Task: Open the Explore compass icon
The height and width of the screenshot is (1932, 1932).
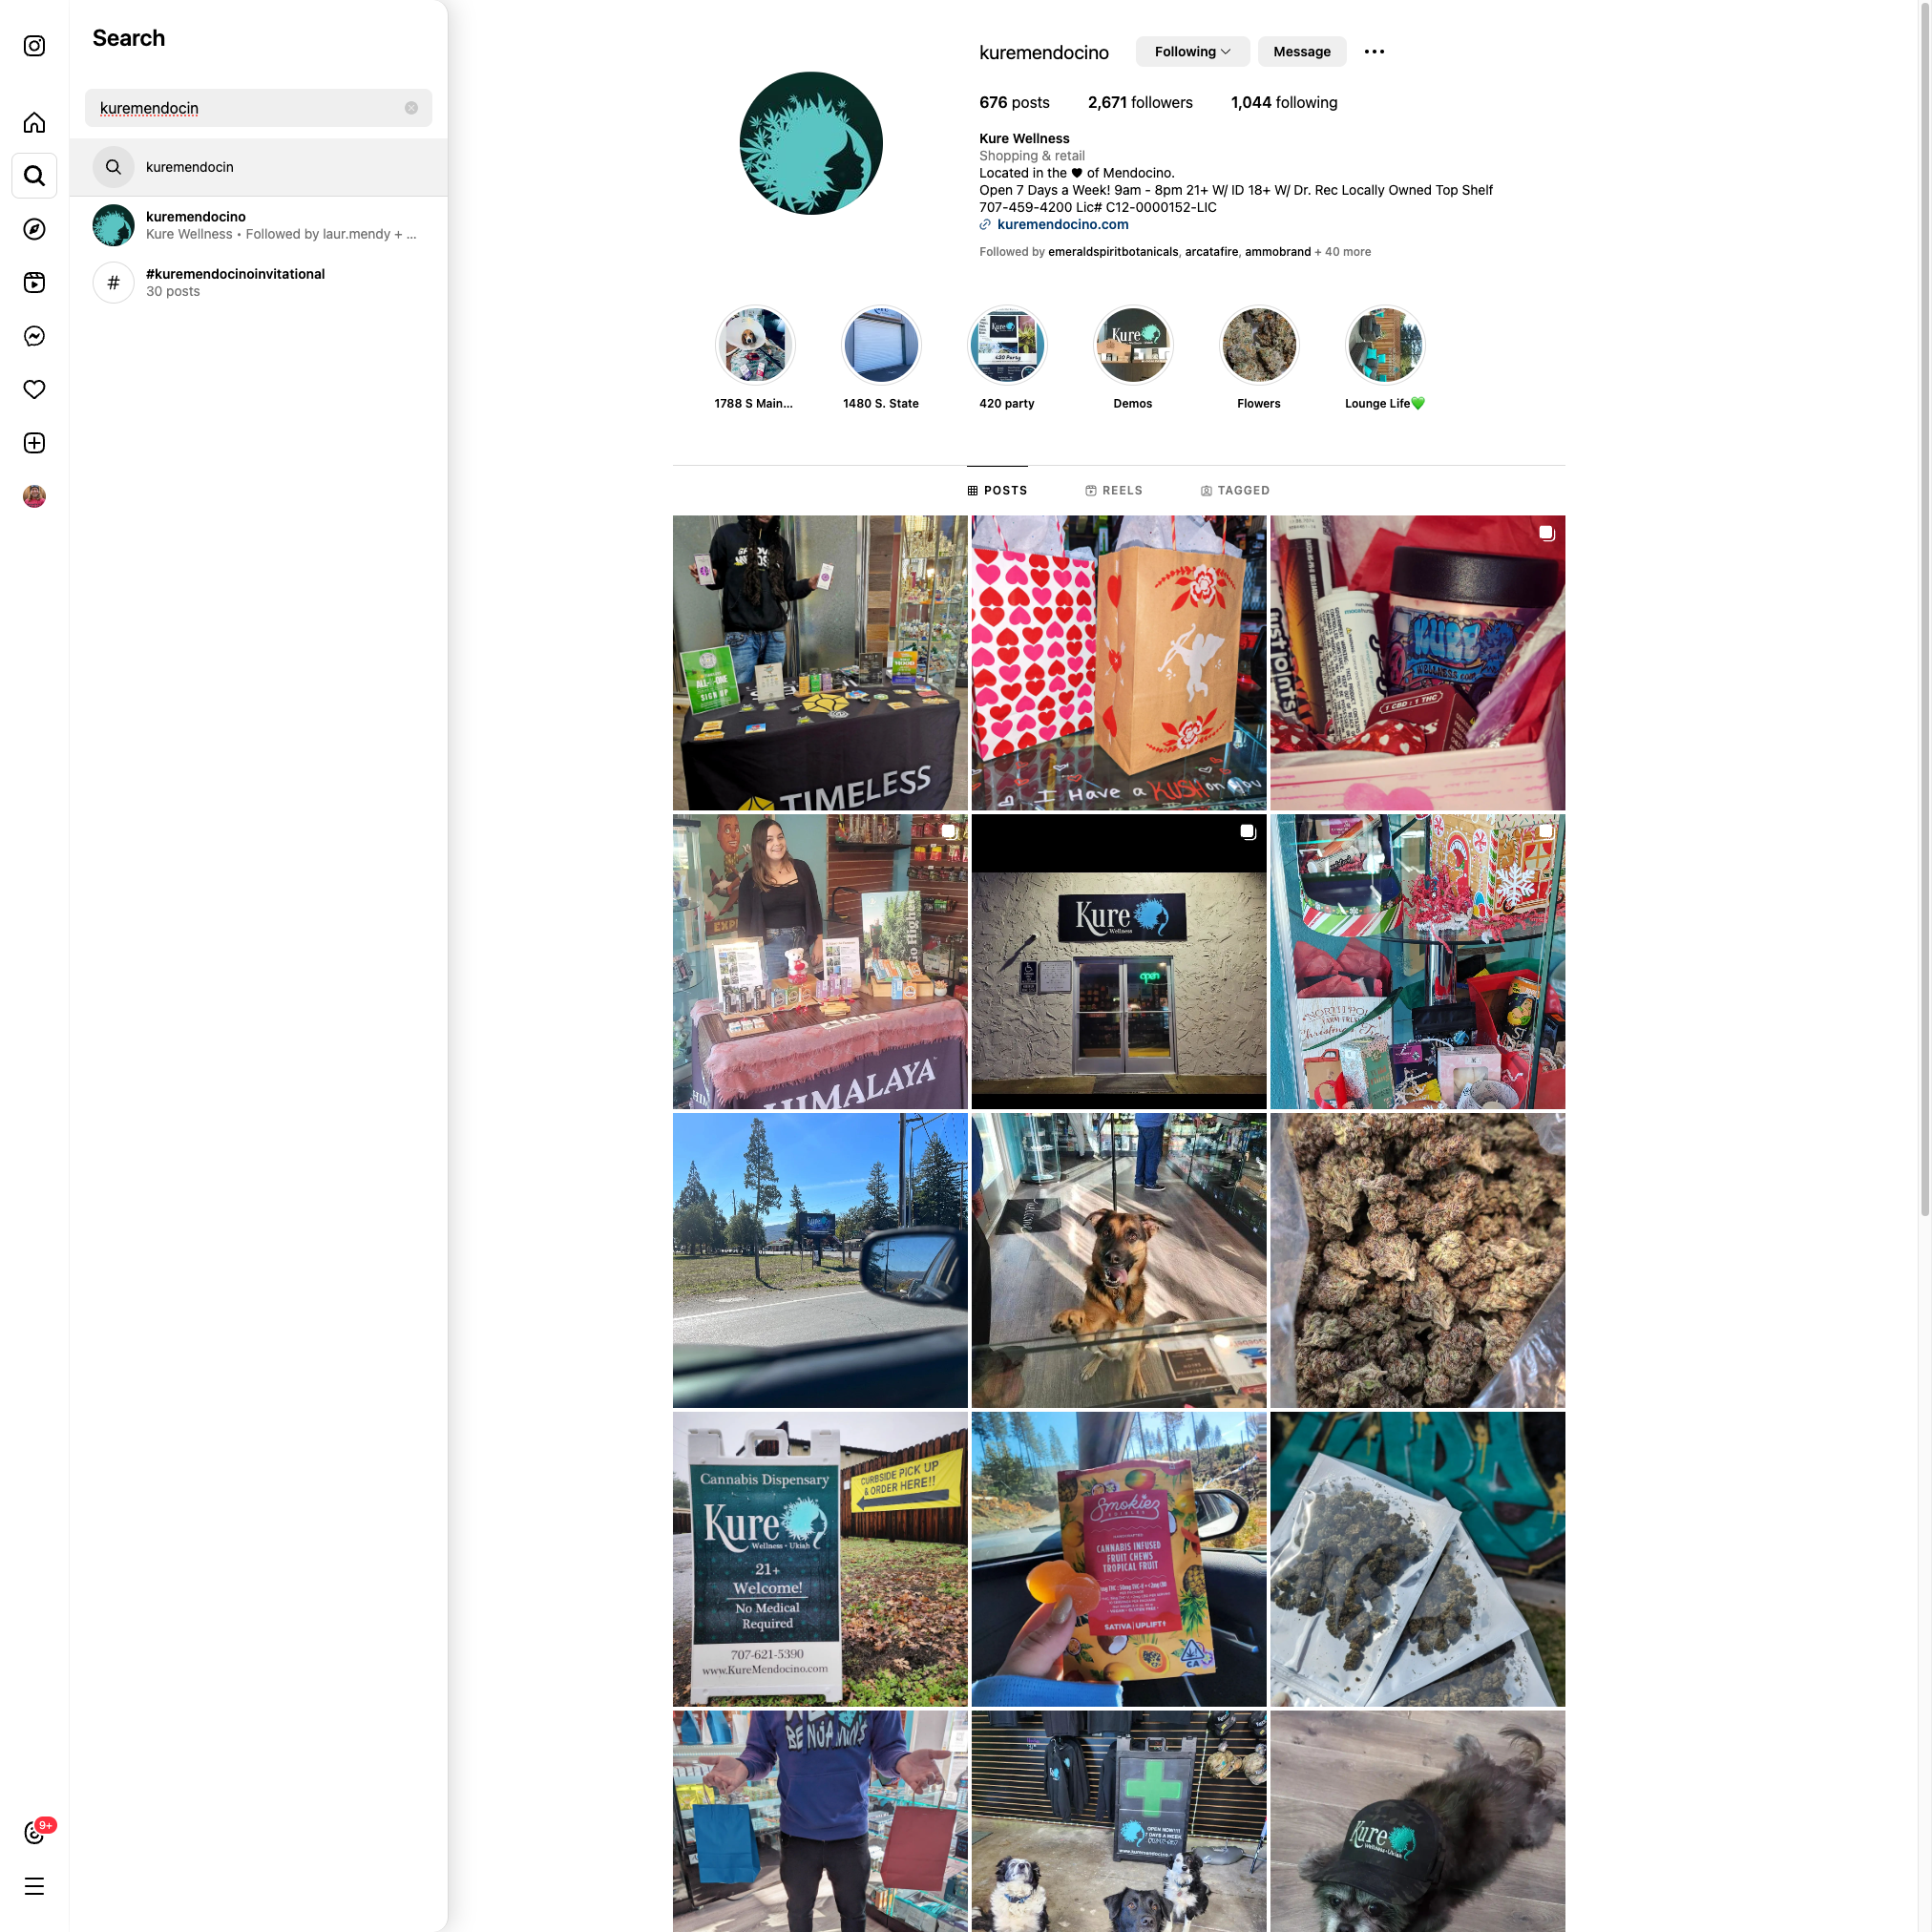Action: coord(34,229)
